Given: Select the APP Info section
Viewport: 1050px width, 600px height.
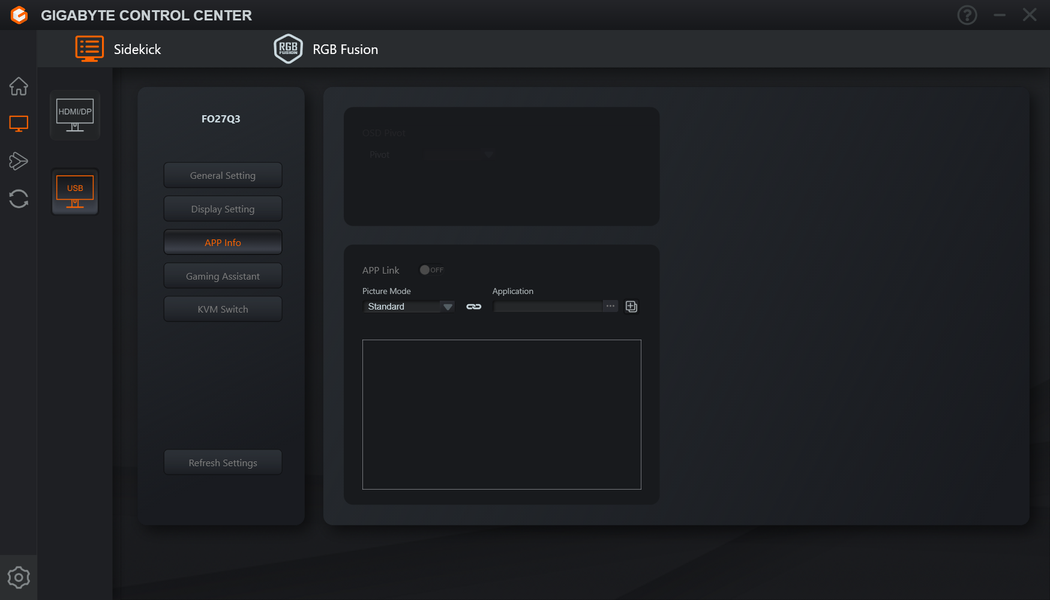Looking at the screenshot, I should point(222,242).
